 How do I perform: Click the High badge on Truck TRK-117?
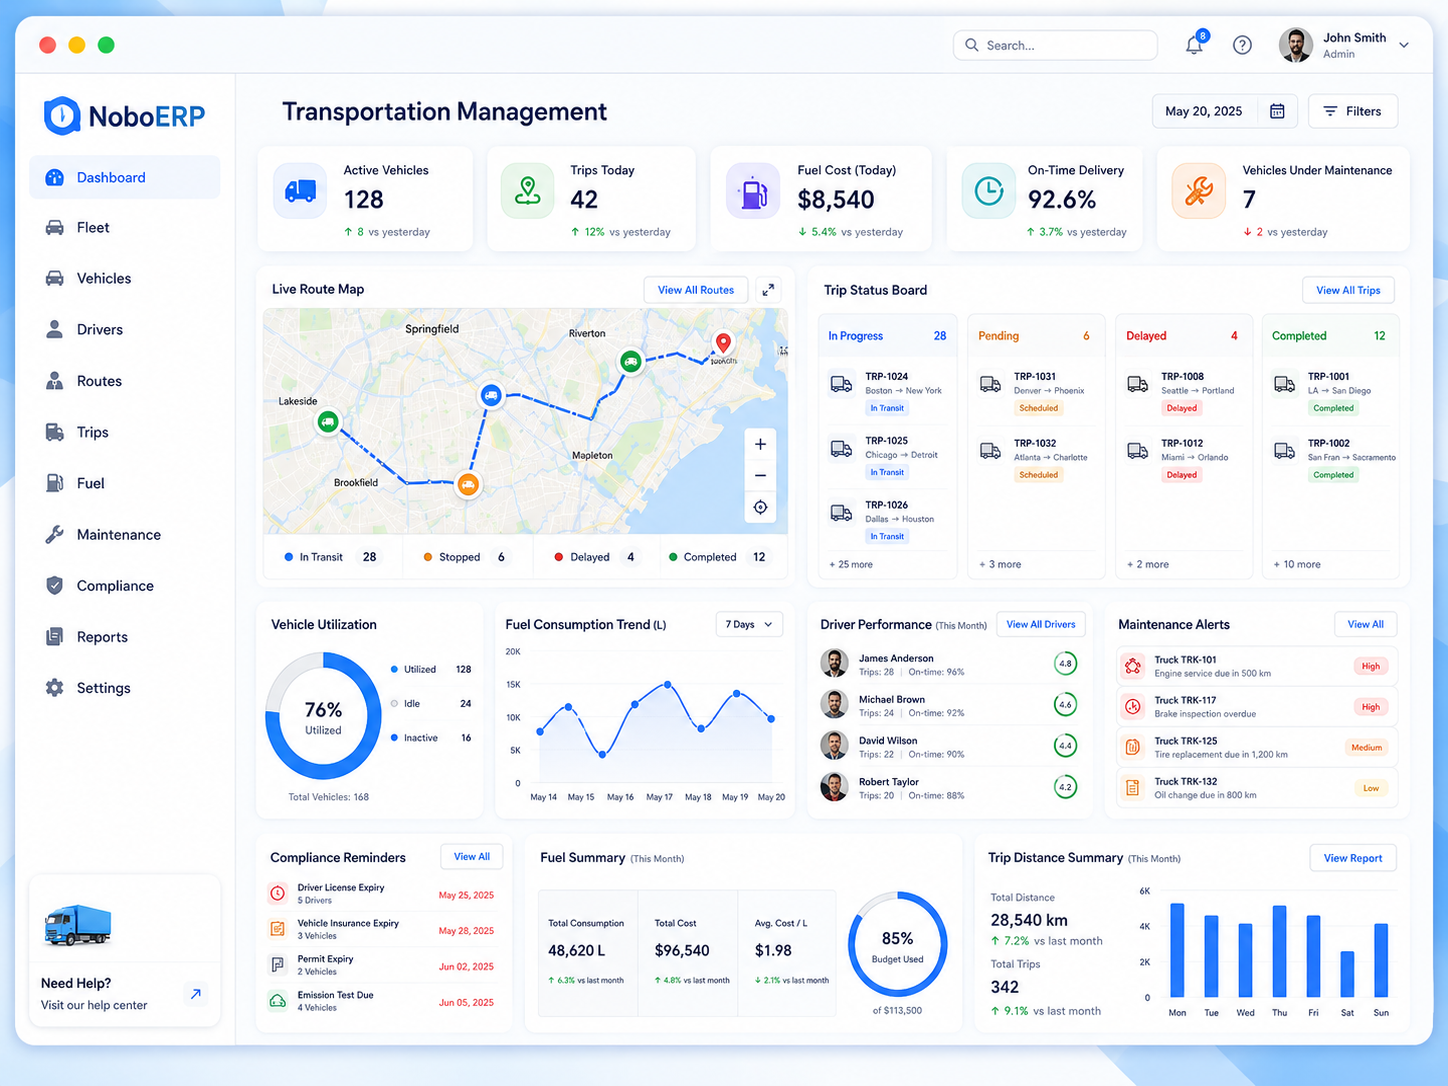coord(1370,707)
